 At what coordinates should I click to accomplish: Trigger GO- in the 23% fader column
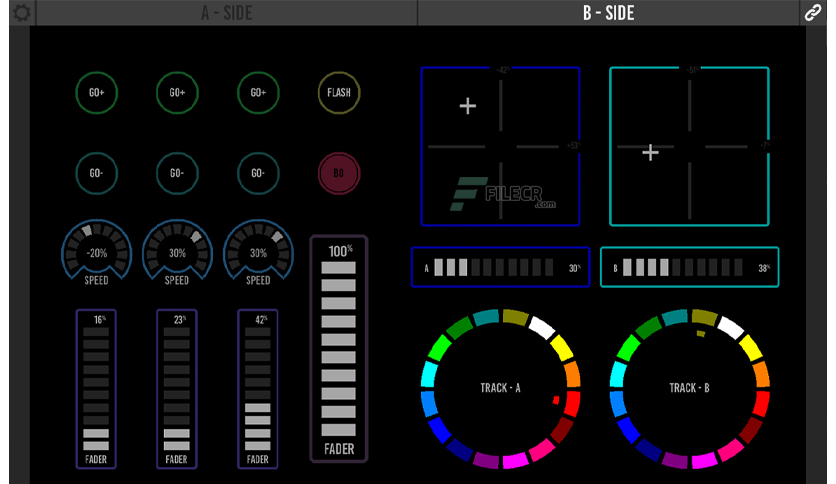[x=178, y=173]
